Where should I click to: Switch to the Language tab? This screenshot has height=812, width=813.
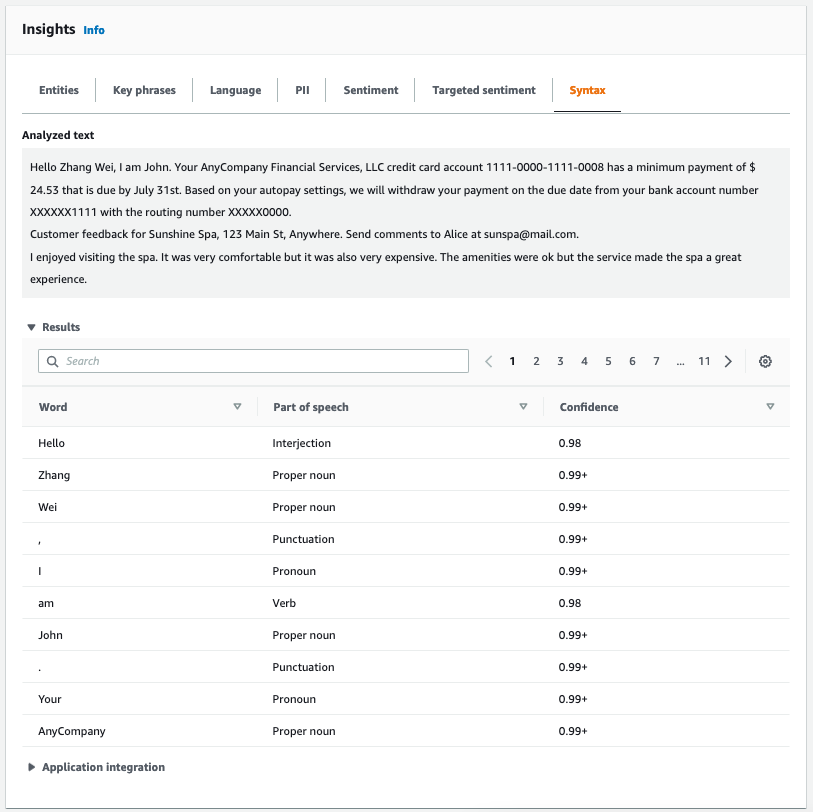[235, 90]
